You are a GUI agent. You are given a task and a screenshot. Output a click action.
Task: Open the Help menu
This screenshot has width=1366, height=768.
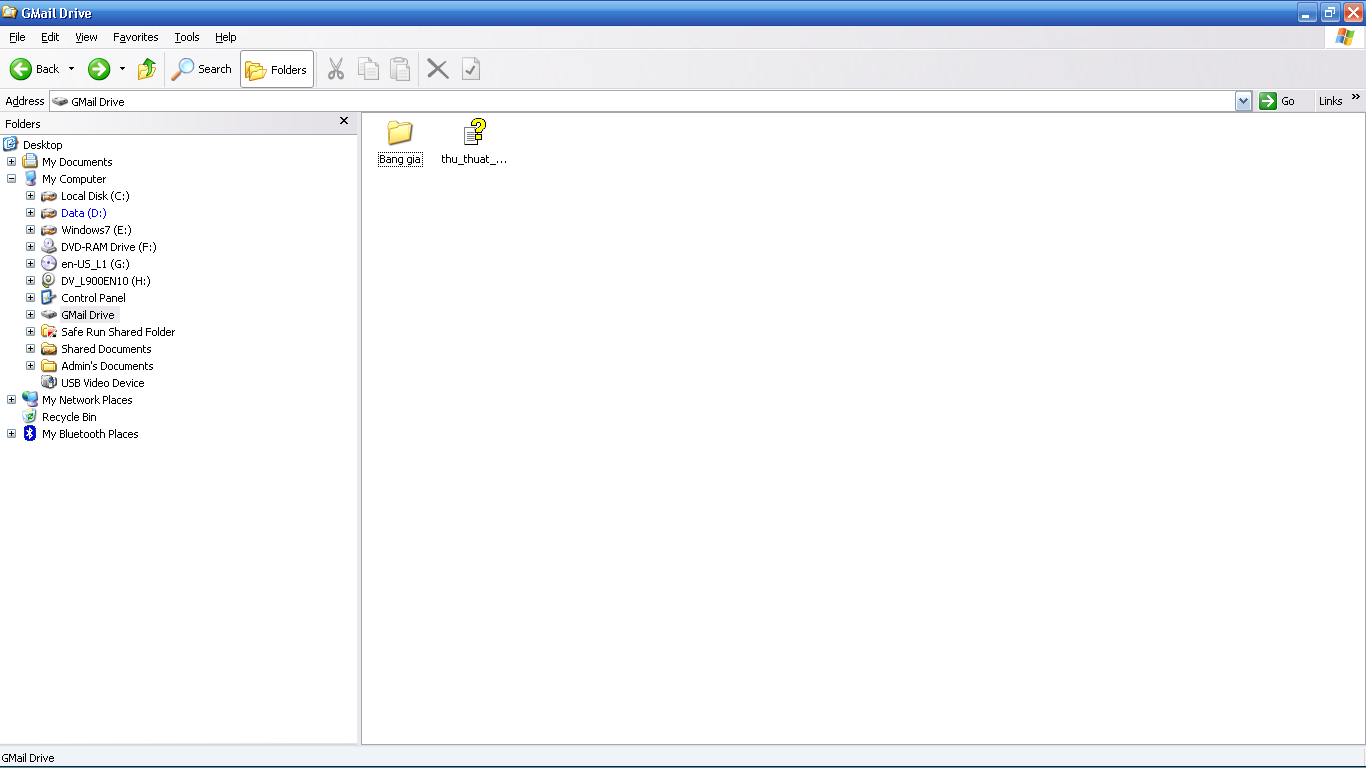[x=226, y=37]
